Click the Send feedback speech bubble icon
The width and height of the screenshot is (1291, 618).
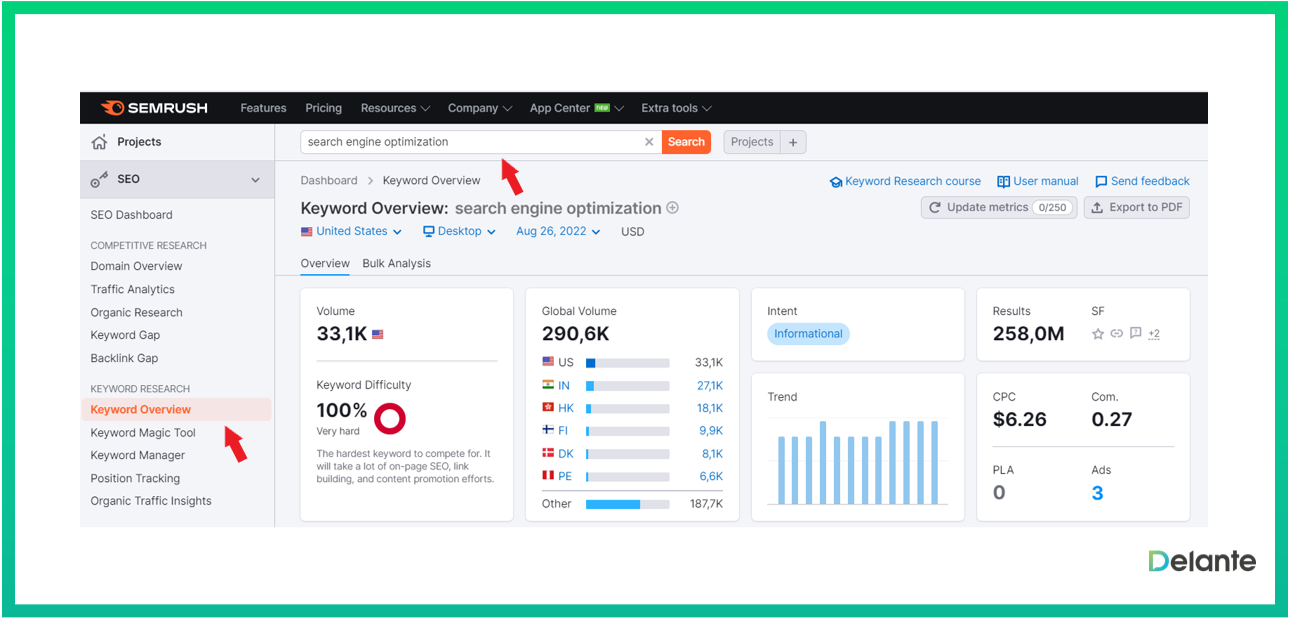1101,182
